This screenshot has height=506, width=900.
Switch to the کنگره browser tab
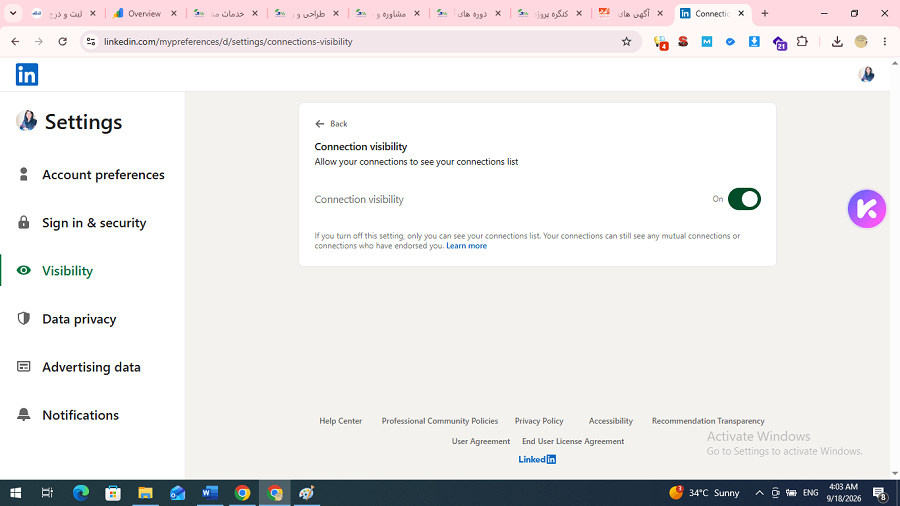(549, 13)
